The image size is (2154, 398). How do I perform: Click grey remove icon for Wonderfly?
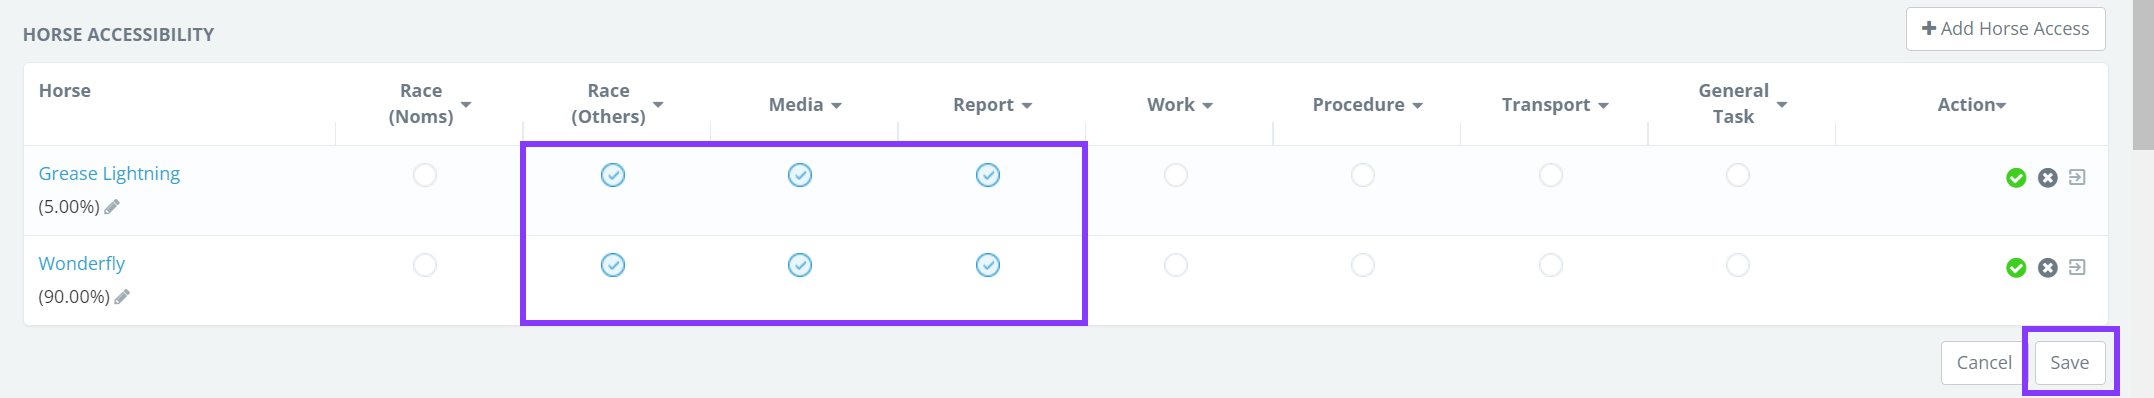tap(2048, 268)
